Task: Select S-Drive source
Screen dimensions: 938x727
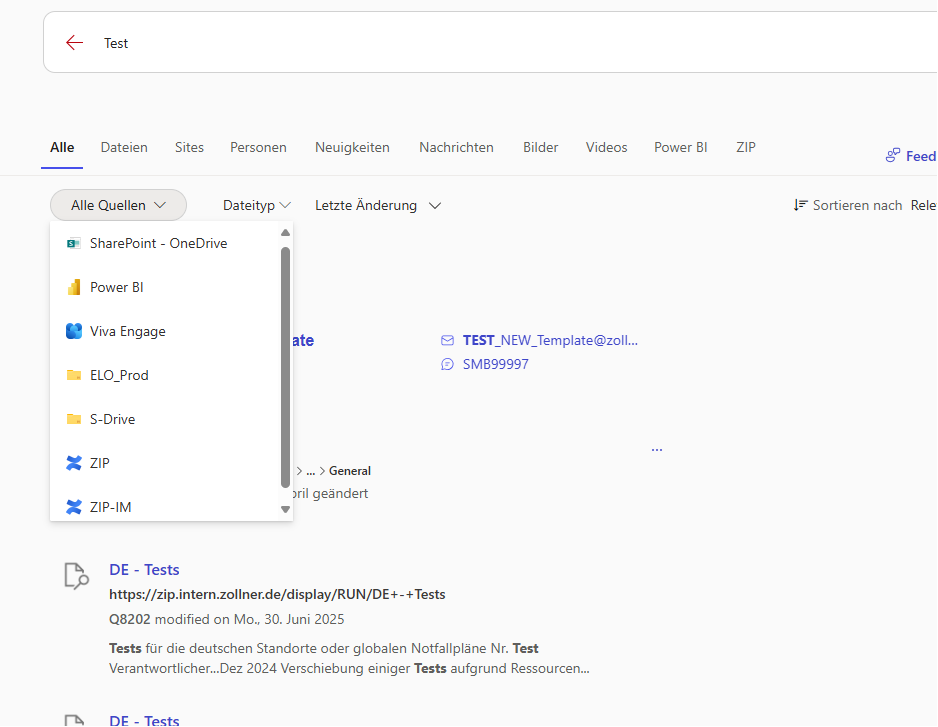Action: click(166, 419)
